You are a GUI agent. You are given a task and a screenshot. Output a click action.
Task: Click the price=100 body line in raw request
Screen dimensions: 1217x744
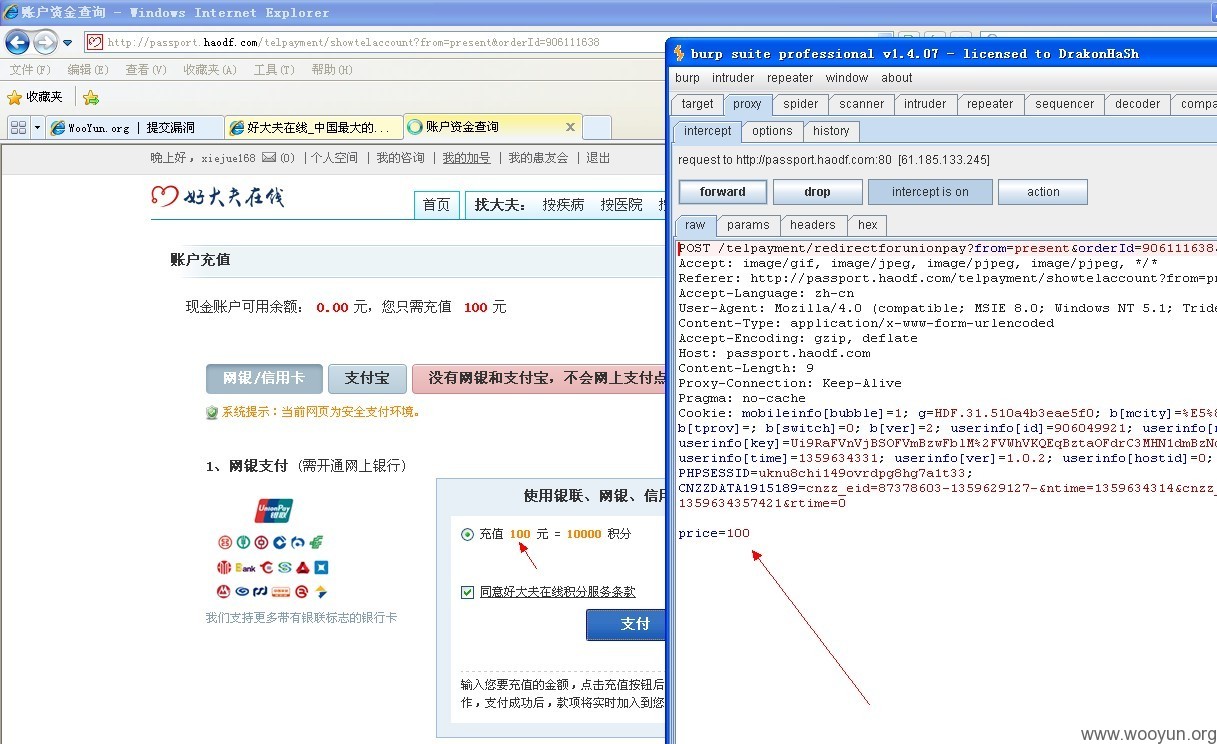[x=714, y=533]
